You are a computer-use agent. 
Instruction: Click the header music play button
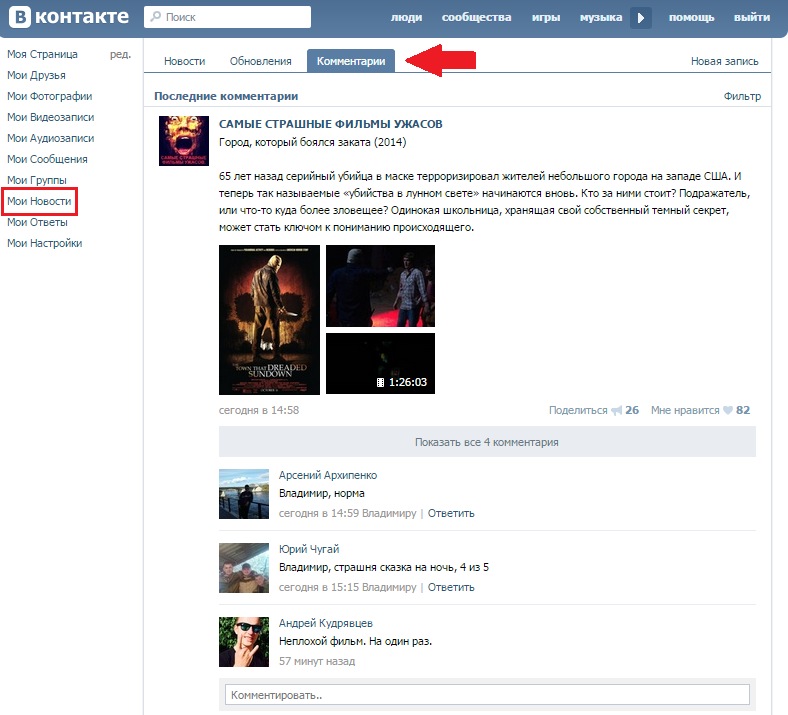641,18
